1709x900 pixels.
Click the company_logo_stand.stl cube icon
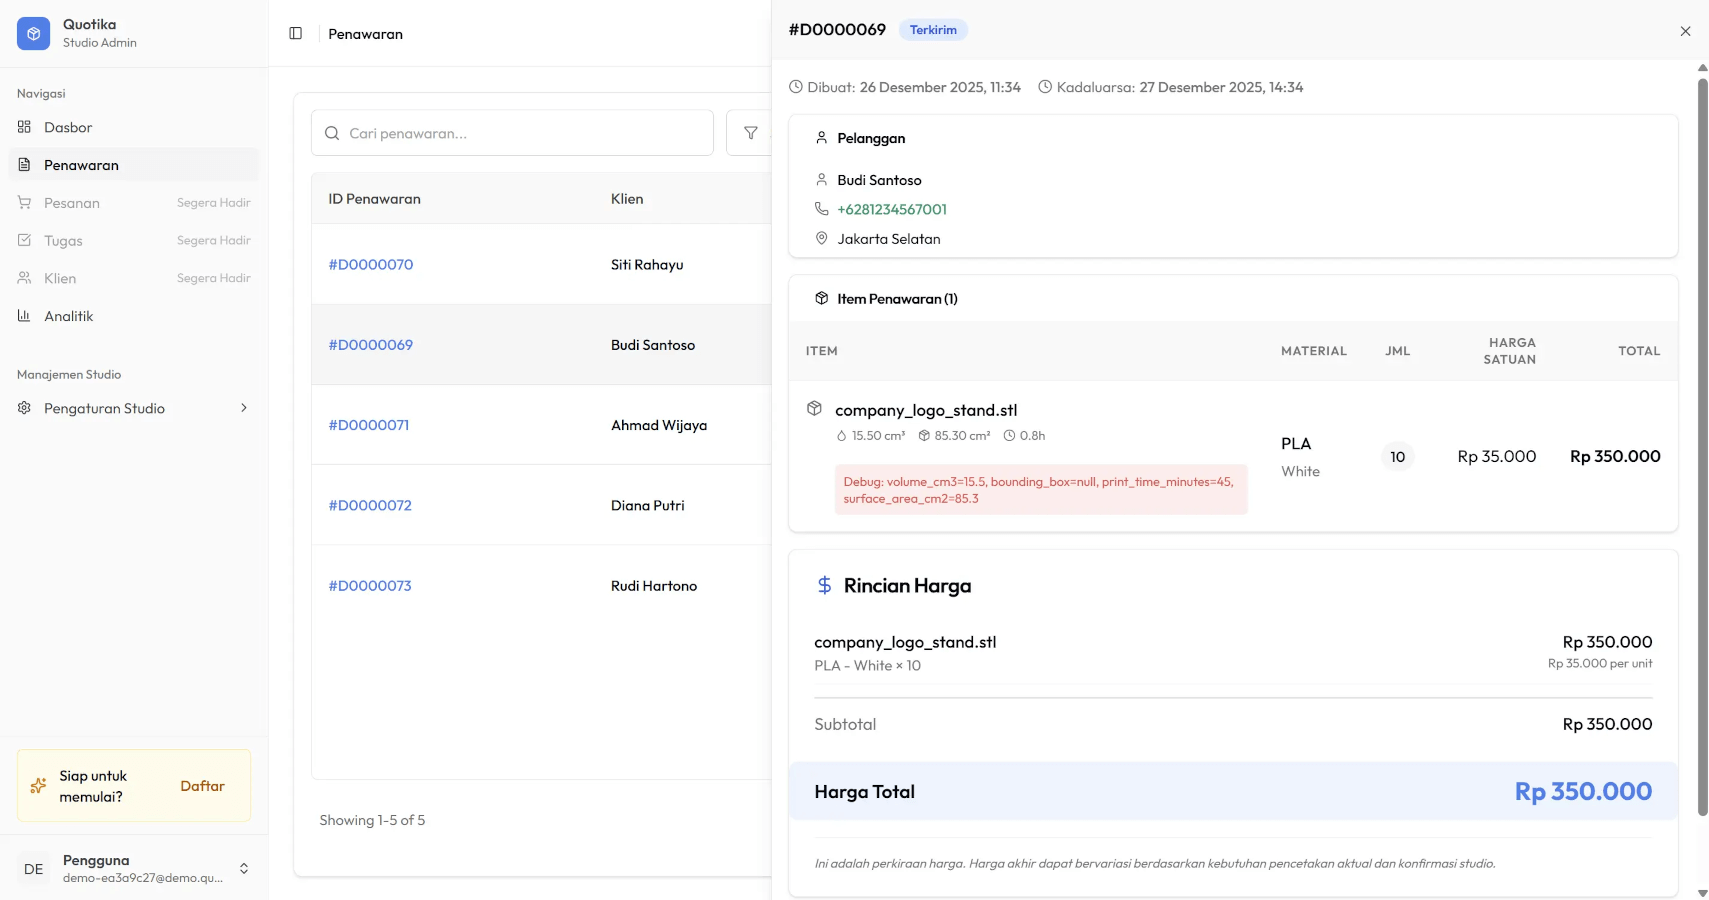point(814,409)
